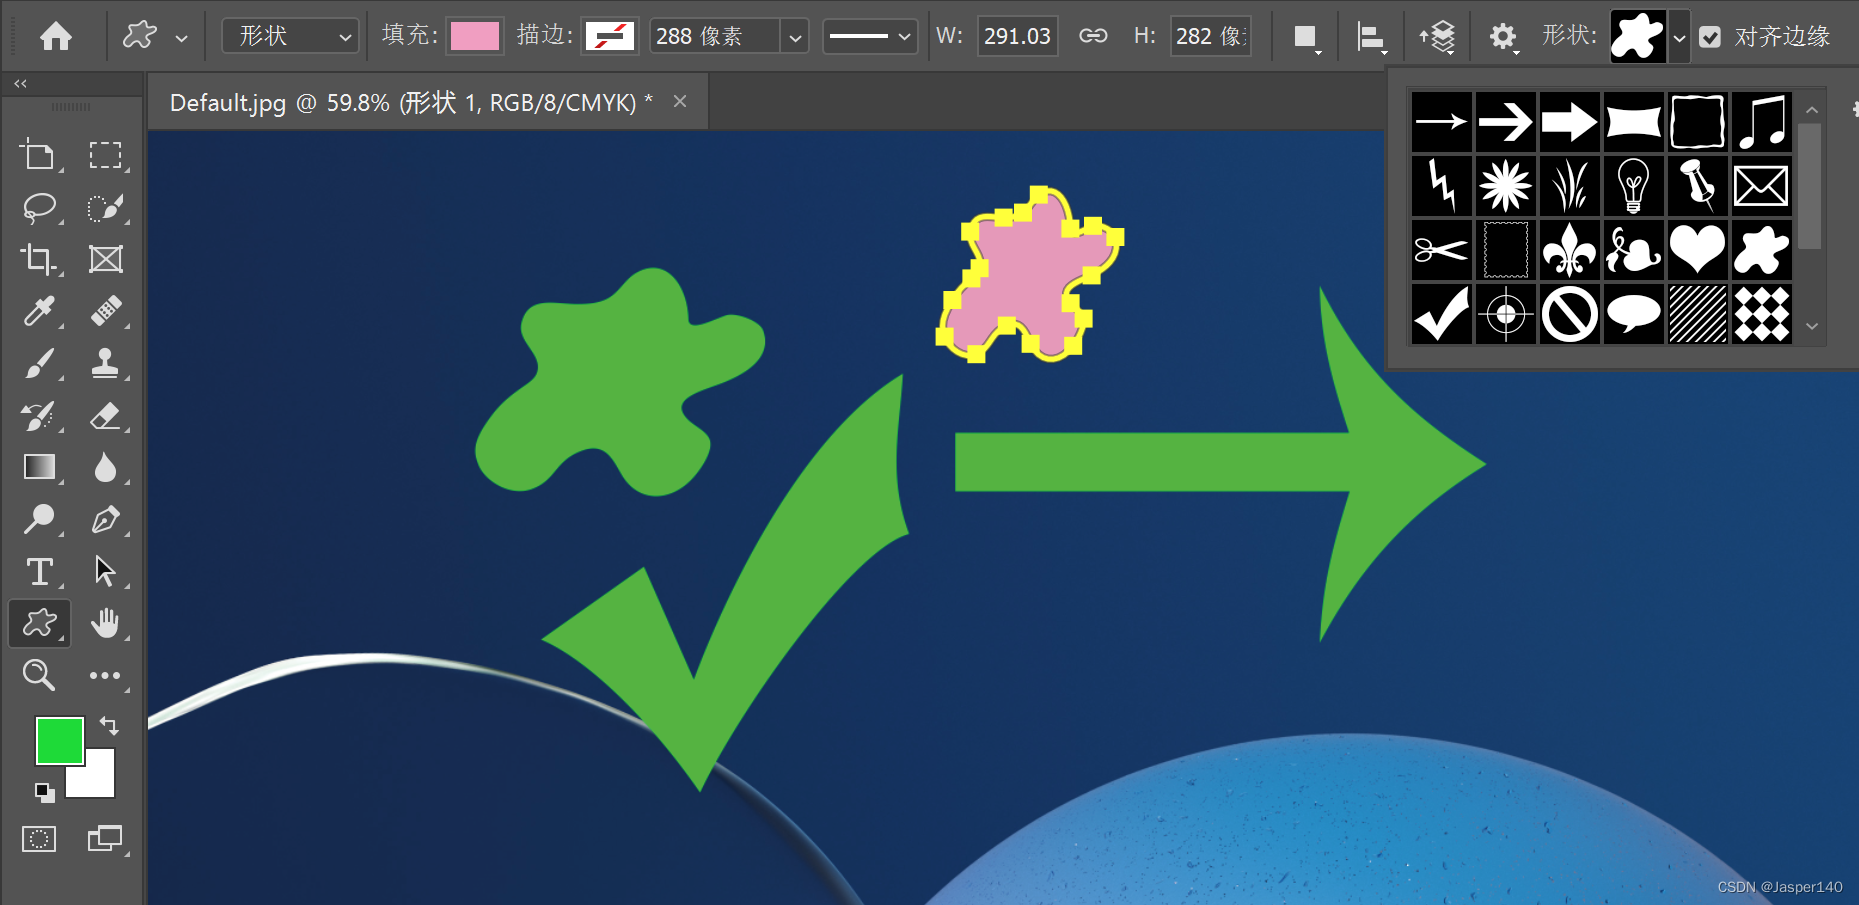Toggle Quick Mask mode icon
This screenshot has width=1859, height=905.
pyautogui.click(x=39, y=838)
